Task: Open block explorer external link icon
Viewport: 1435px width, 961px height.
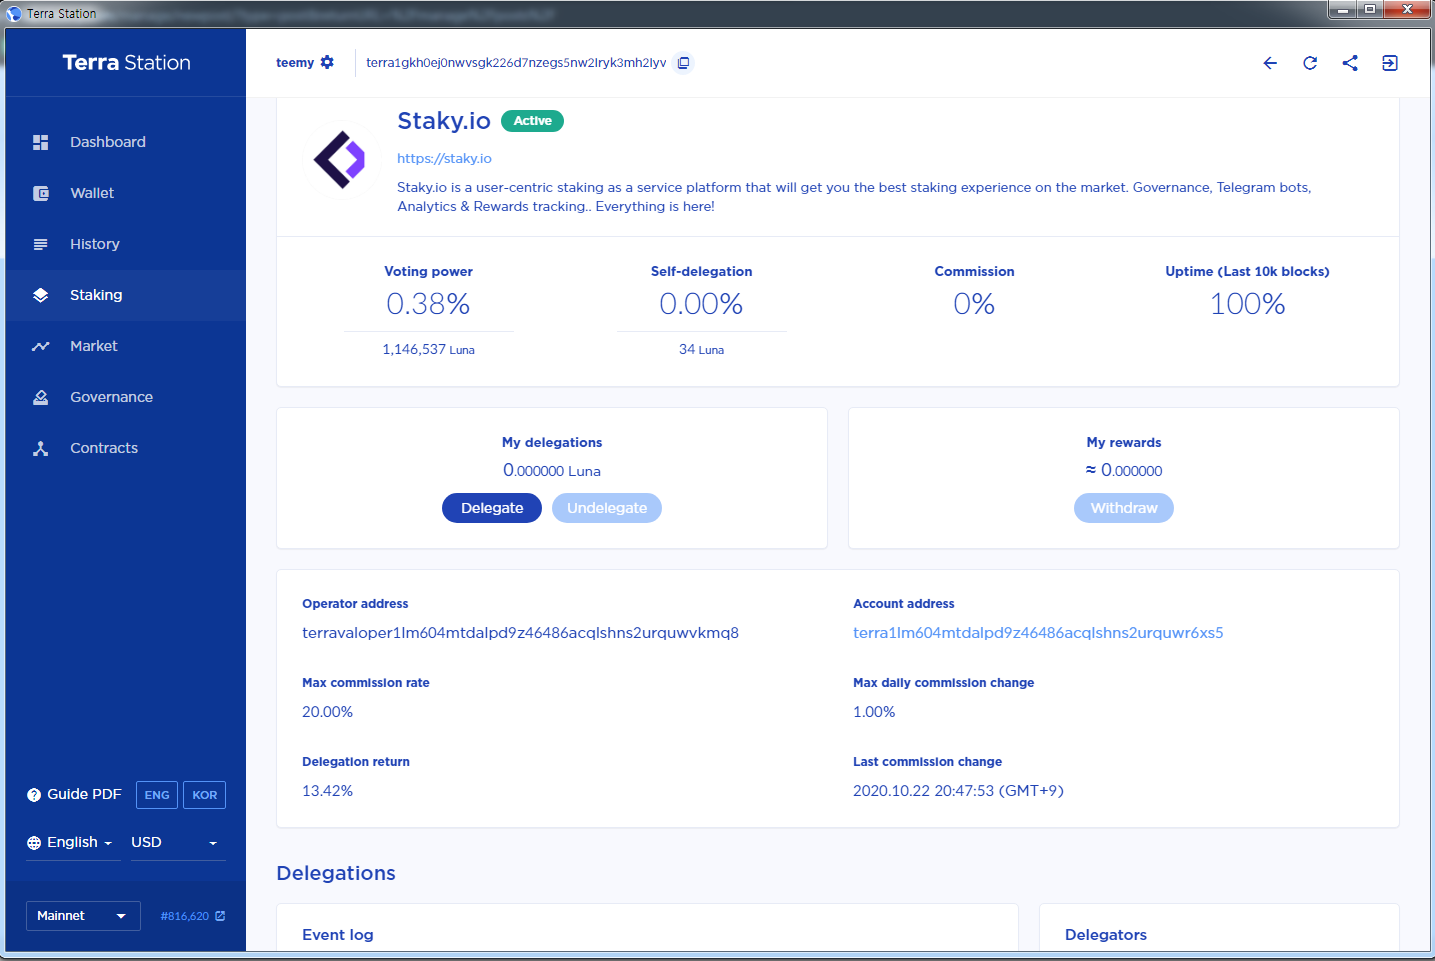Action: tap(220, 916)
